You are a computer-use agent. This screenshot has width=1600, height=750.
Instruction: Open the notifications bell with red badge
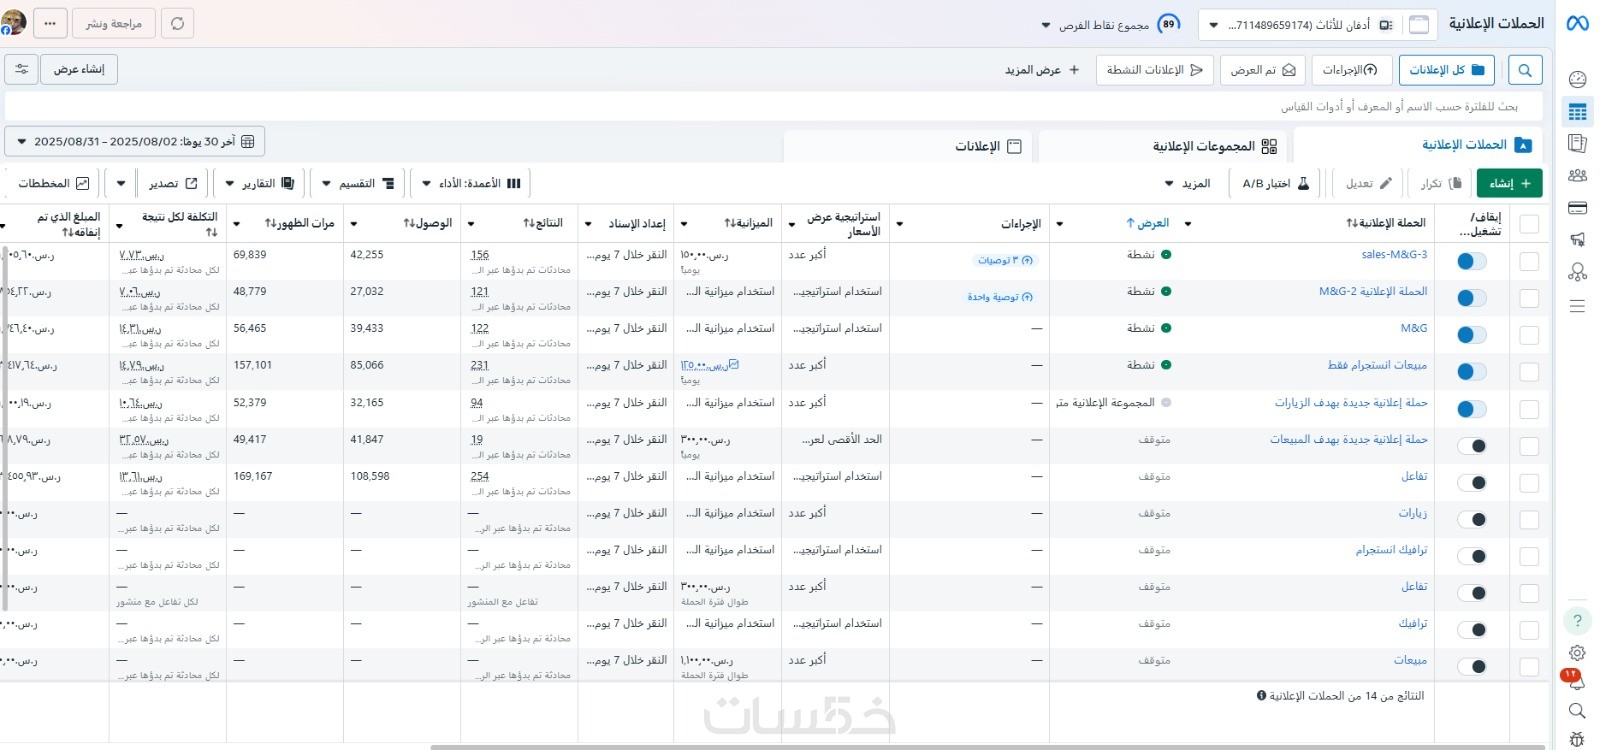(x=1575, y=681)
